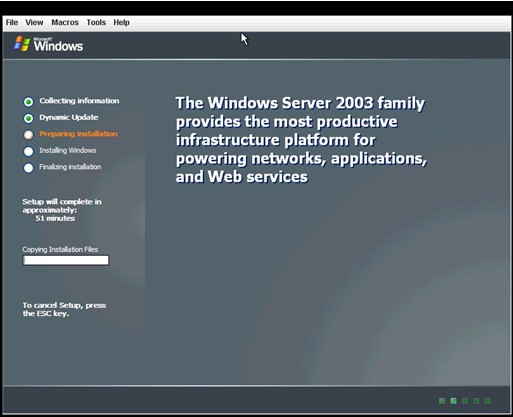Click the Preparing installation step indicator
The width and height of the screenshot is (513, 417).
pos(29,135)
